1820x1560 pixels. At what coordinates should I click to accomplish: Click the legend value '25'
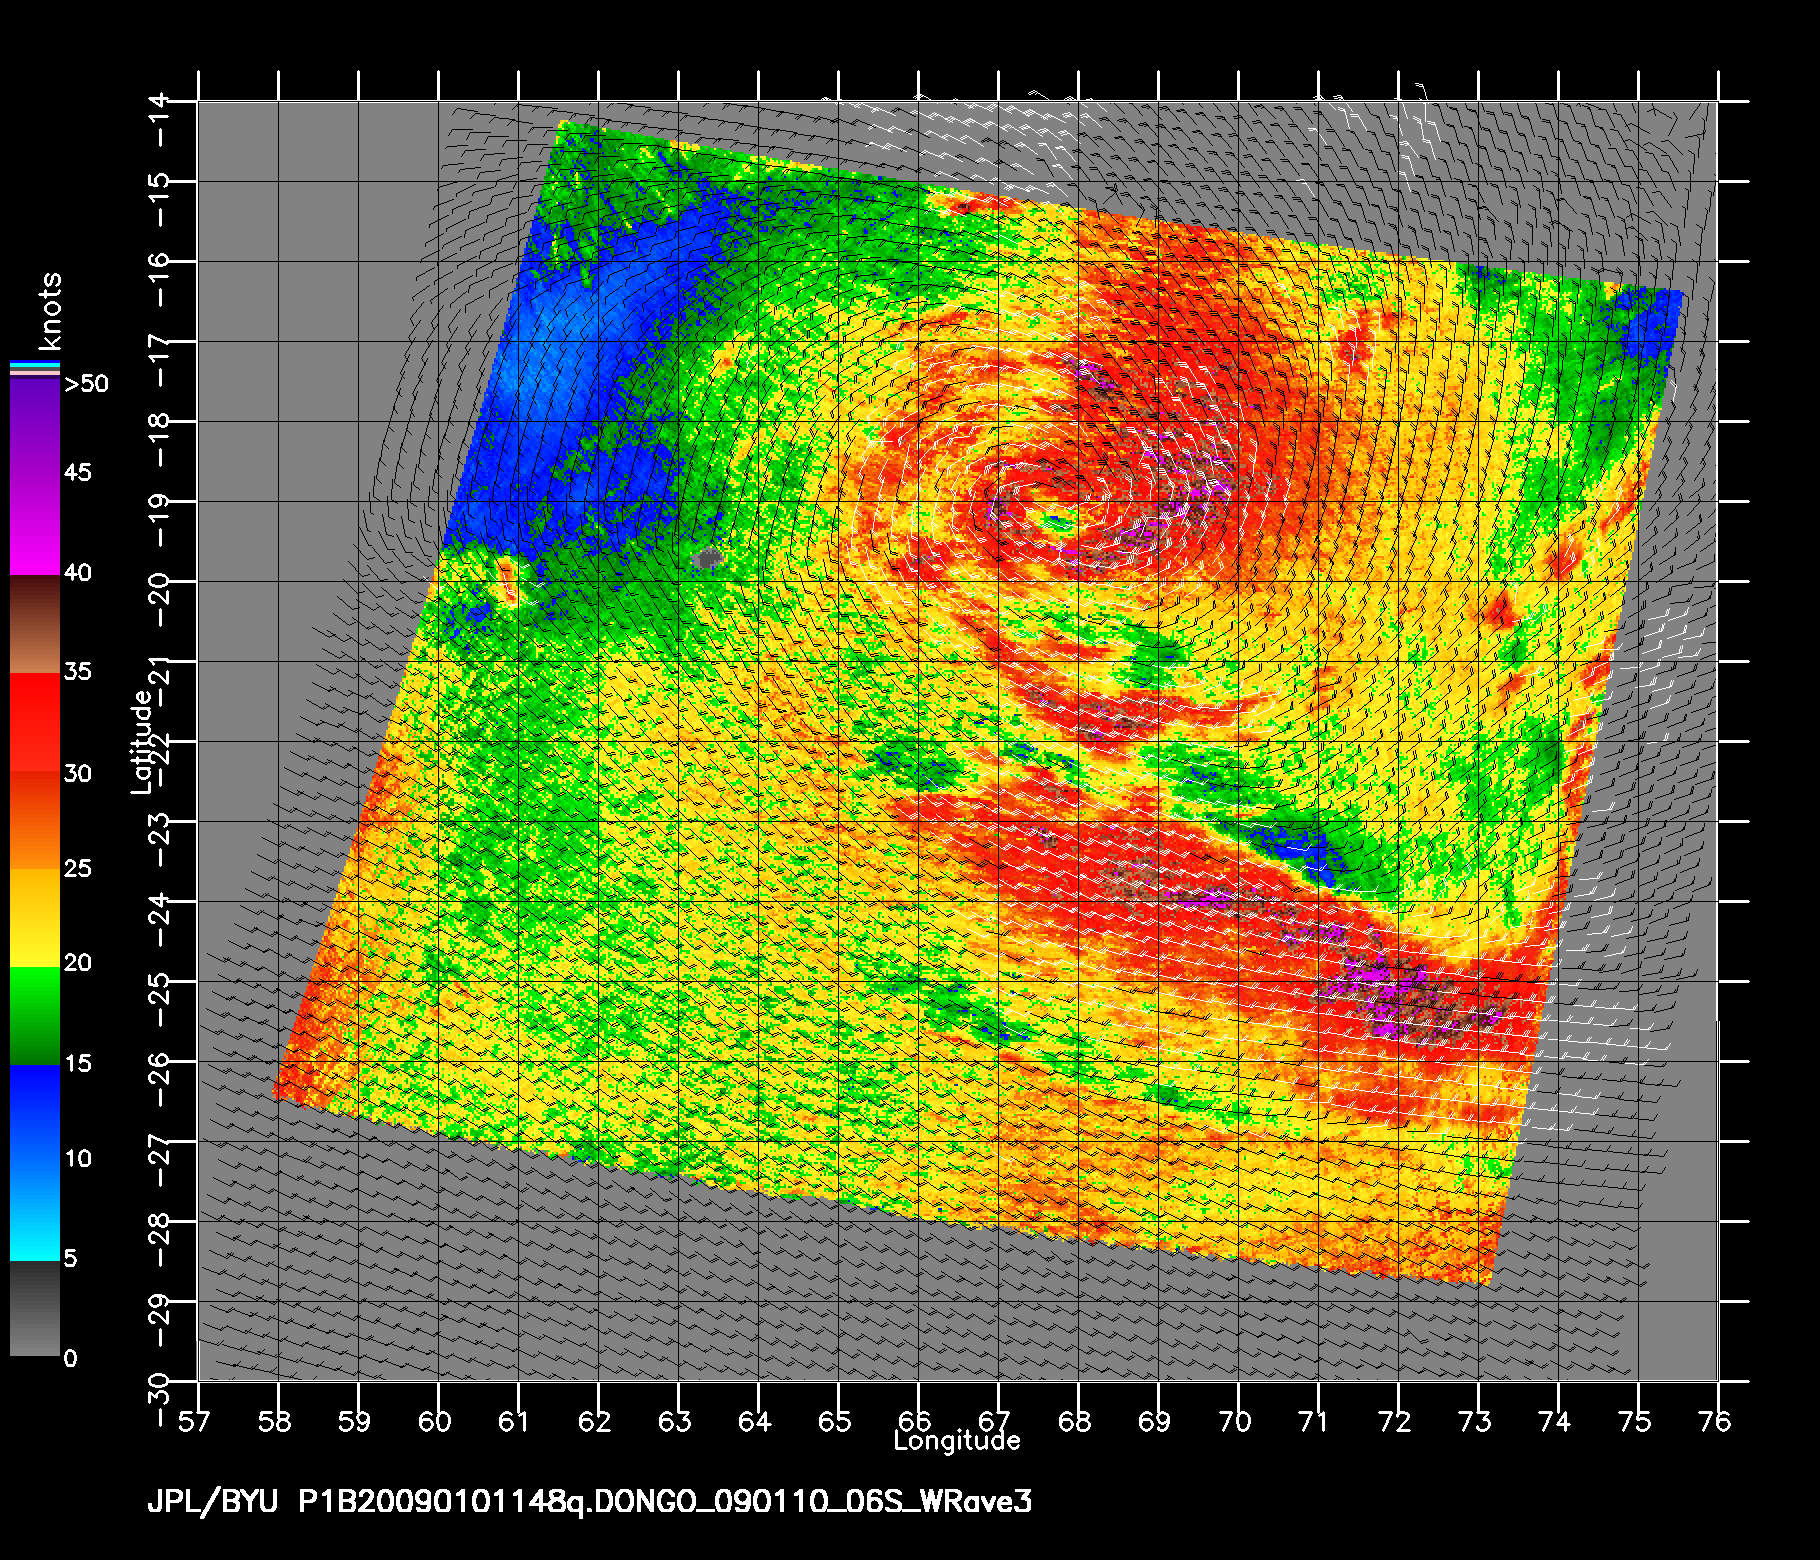(x=78, y=868)
